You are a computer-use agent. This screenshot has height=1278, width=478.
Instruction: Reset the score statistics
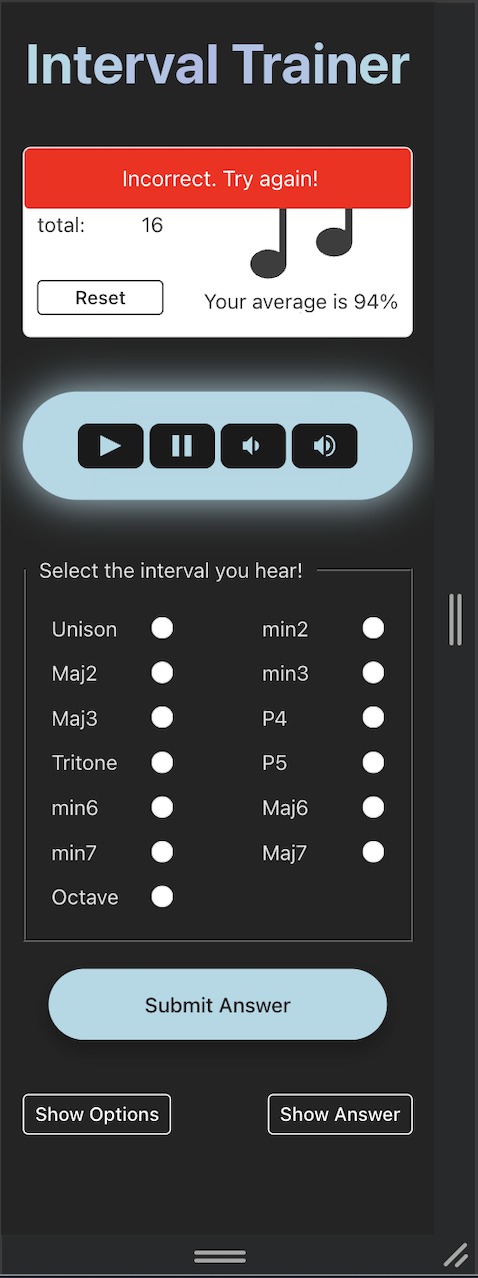click(x=100, y=298)
